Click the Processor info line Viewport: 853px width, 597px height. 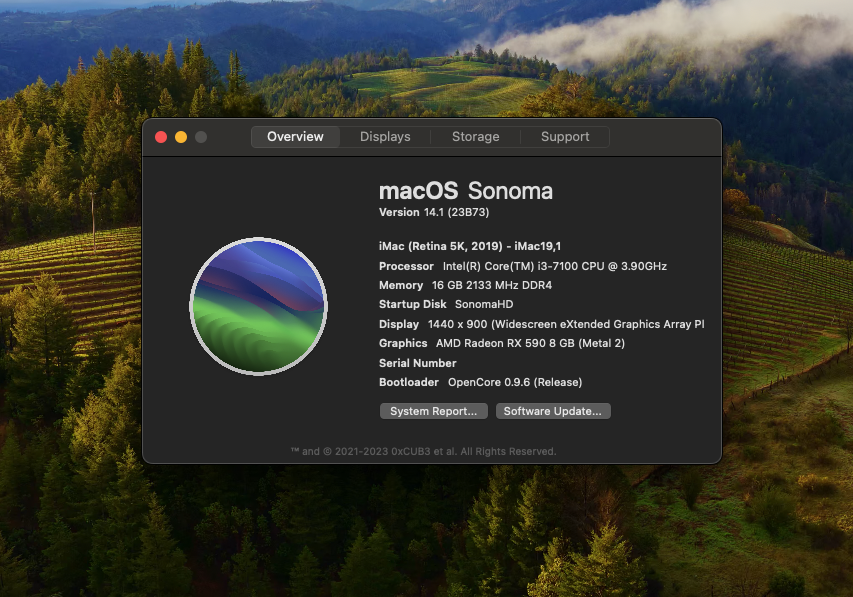(x=523, y=266)
